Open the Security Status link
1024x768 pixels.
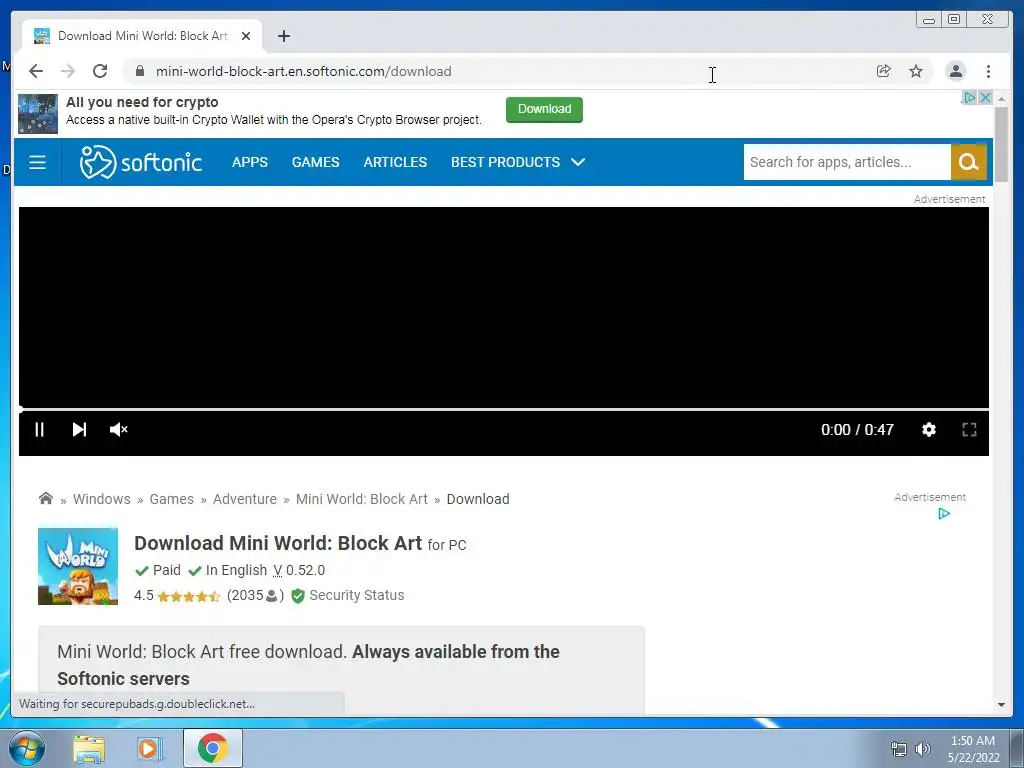coord(357,595)
